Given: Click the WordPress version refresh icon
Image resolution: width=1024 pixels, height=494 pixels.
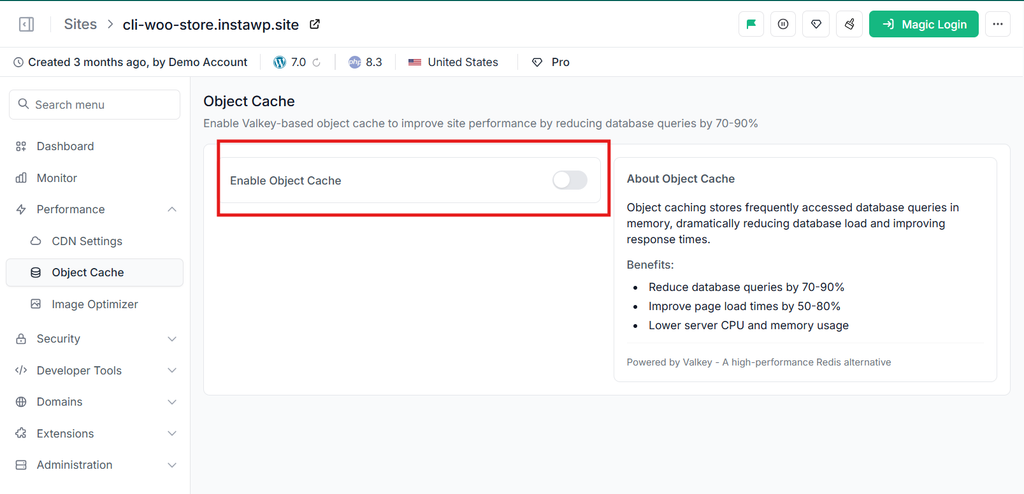Looking at the screenshot, I should click(317, 63).
